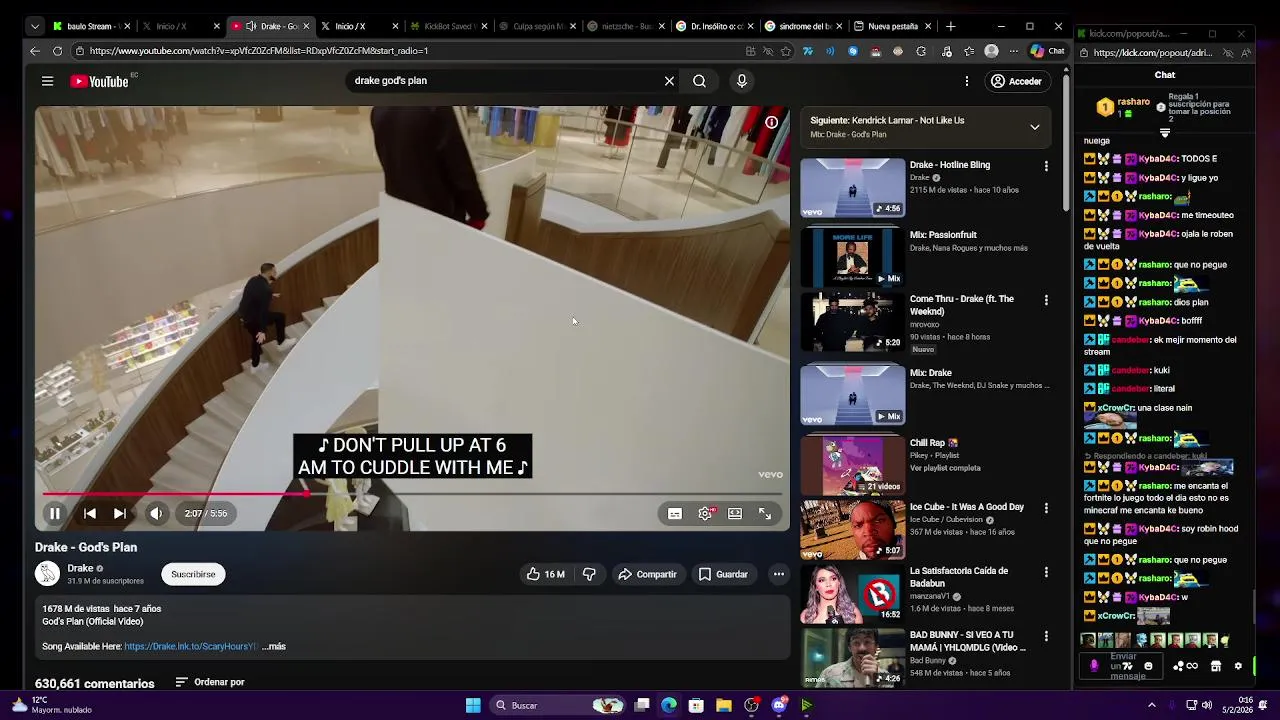Switch to baulo Stream browser tab
The width and height of the screenshot is (1280, 720).
pos(92,26)
